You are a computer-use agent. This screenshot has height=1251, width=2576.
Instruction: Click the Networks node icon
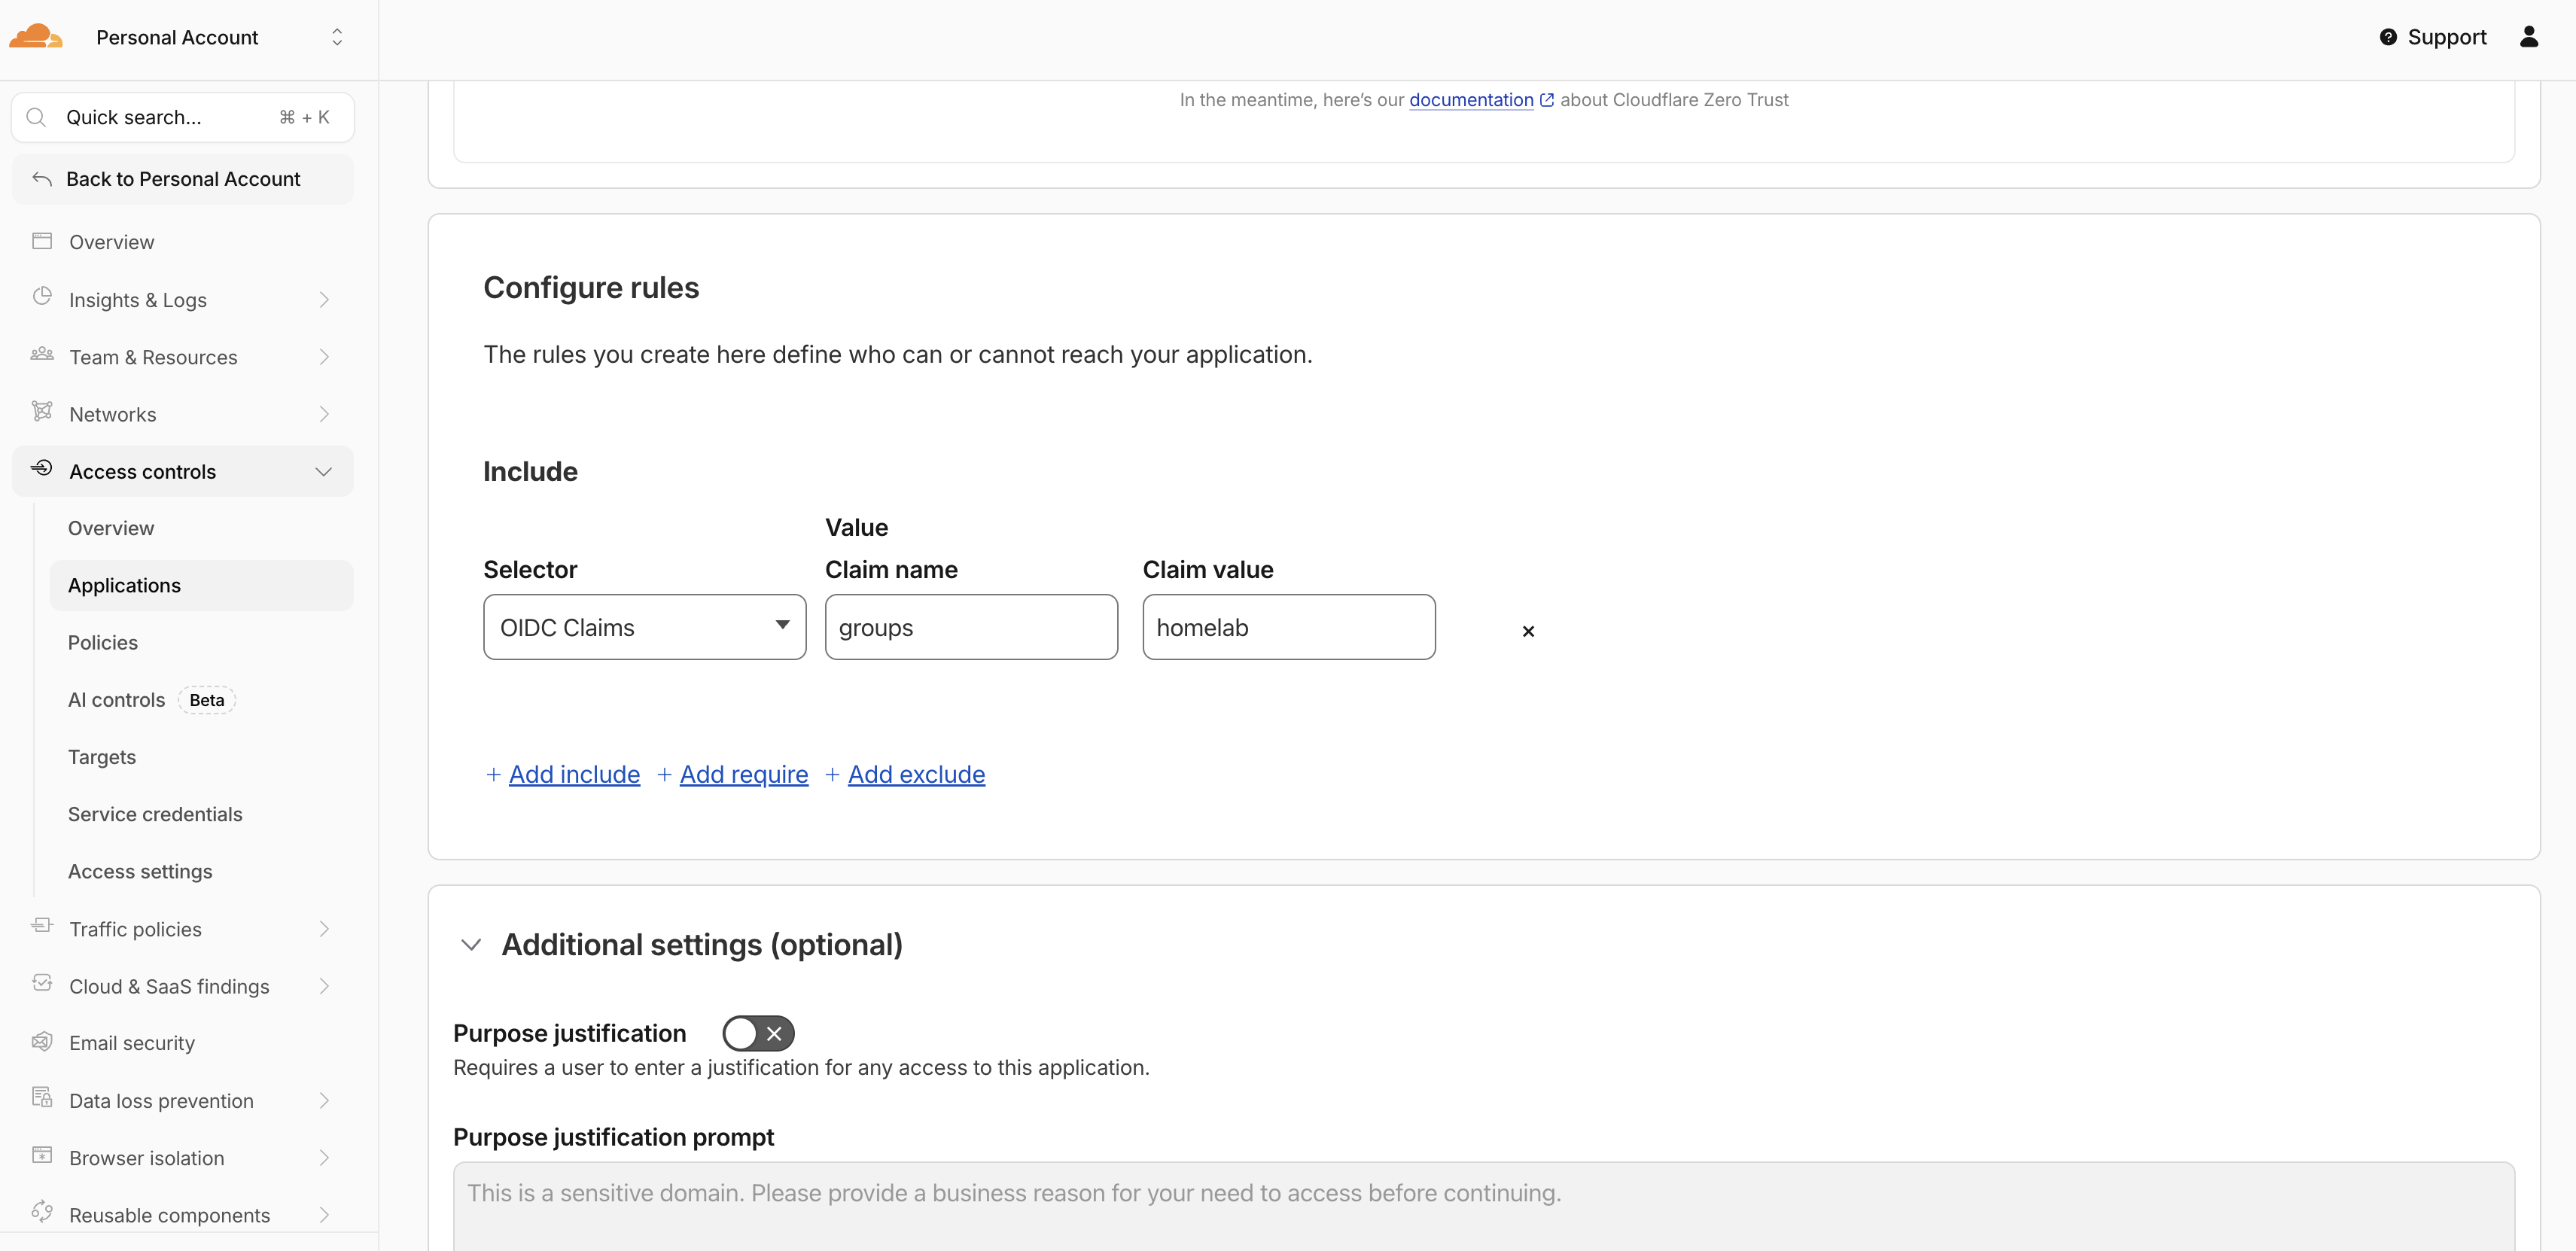pyautogui.click(x=42, y=411)
